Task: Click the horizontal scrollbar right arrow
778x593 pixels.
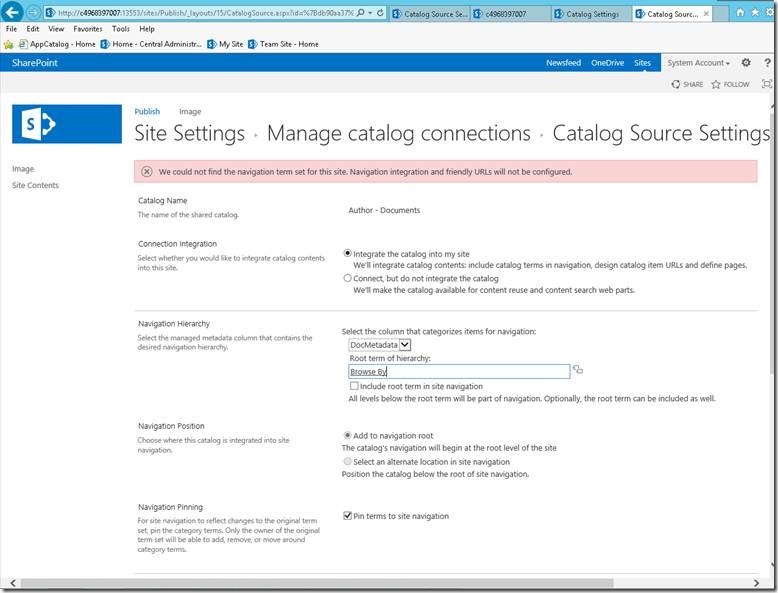Action: [x=756, y=583]
